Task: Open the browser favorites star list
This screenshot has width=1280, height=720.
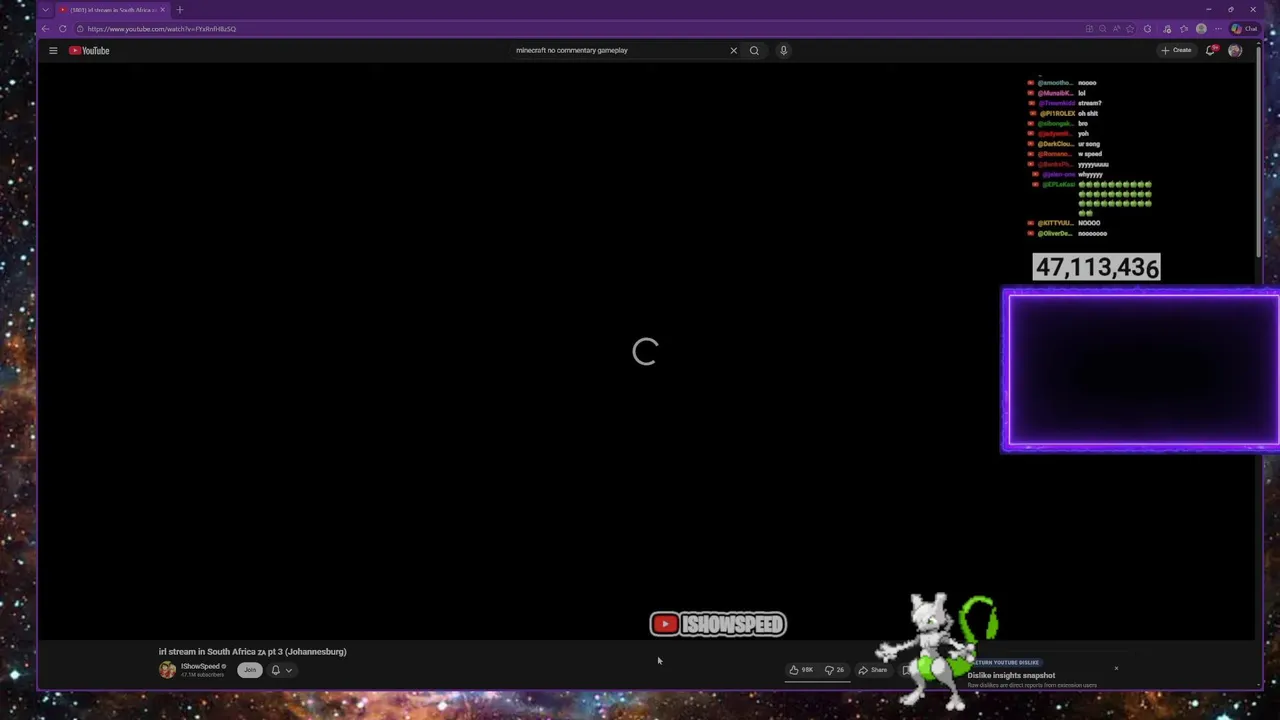Action: 1184,29
